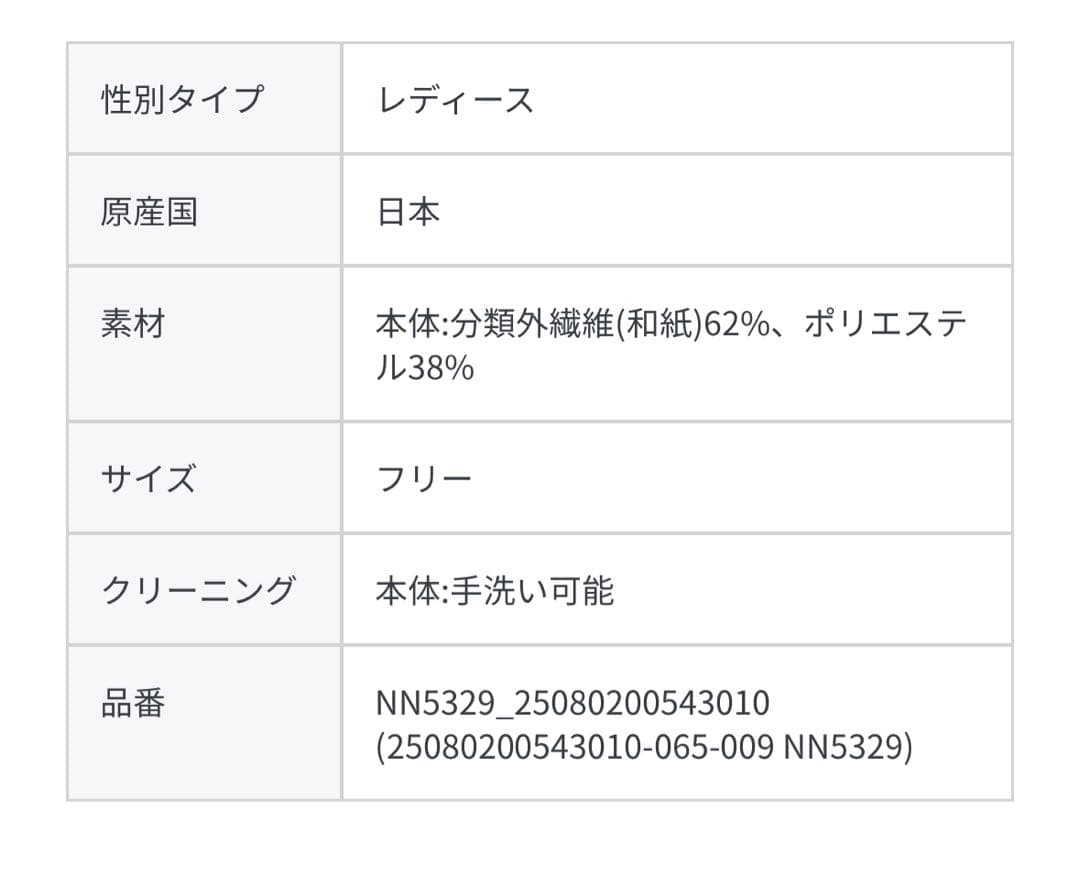The image size is (1080, 877).
Task: Click product code NN5329_25080200543010
Action: [x=573, y=704]
